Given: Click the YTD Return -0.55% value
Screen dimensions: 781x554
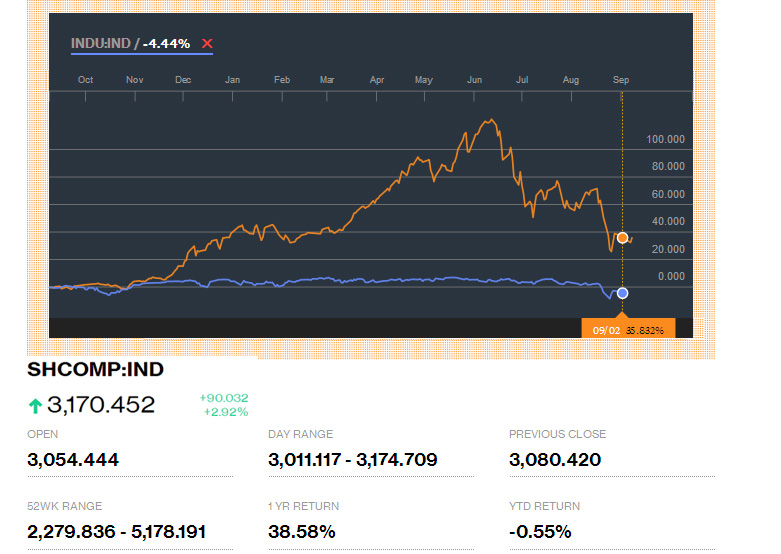Looking at the screenshot, I should pyautogui.click(x=540, y=531).
